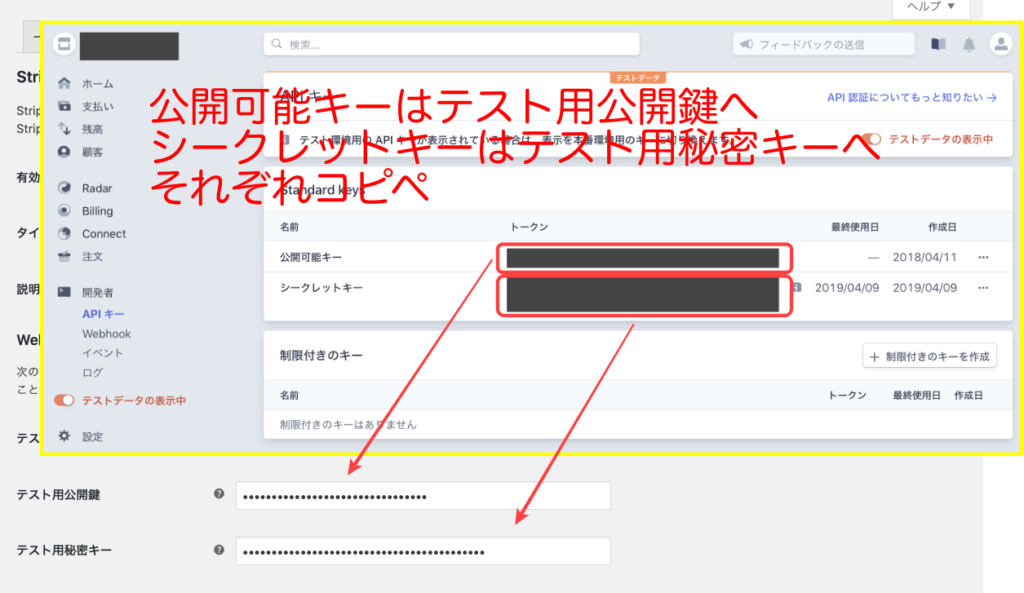Image resolution: width=1024 pixels, height=593 pixels.
Task: Click the テストデータ orange badge
Action: pos(637,78)
